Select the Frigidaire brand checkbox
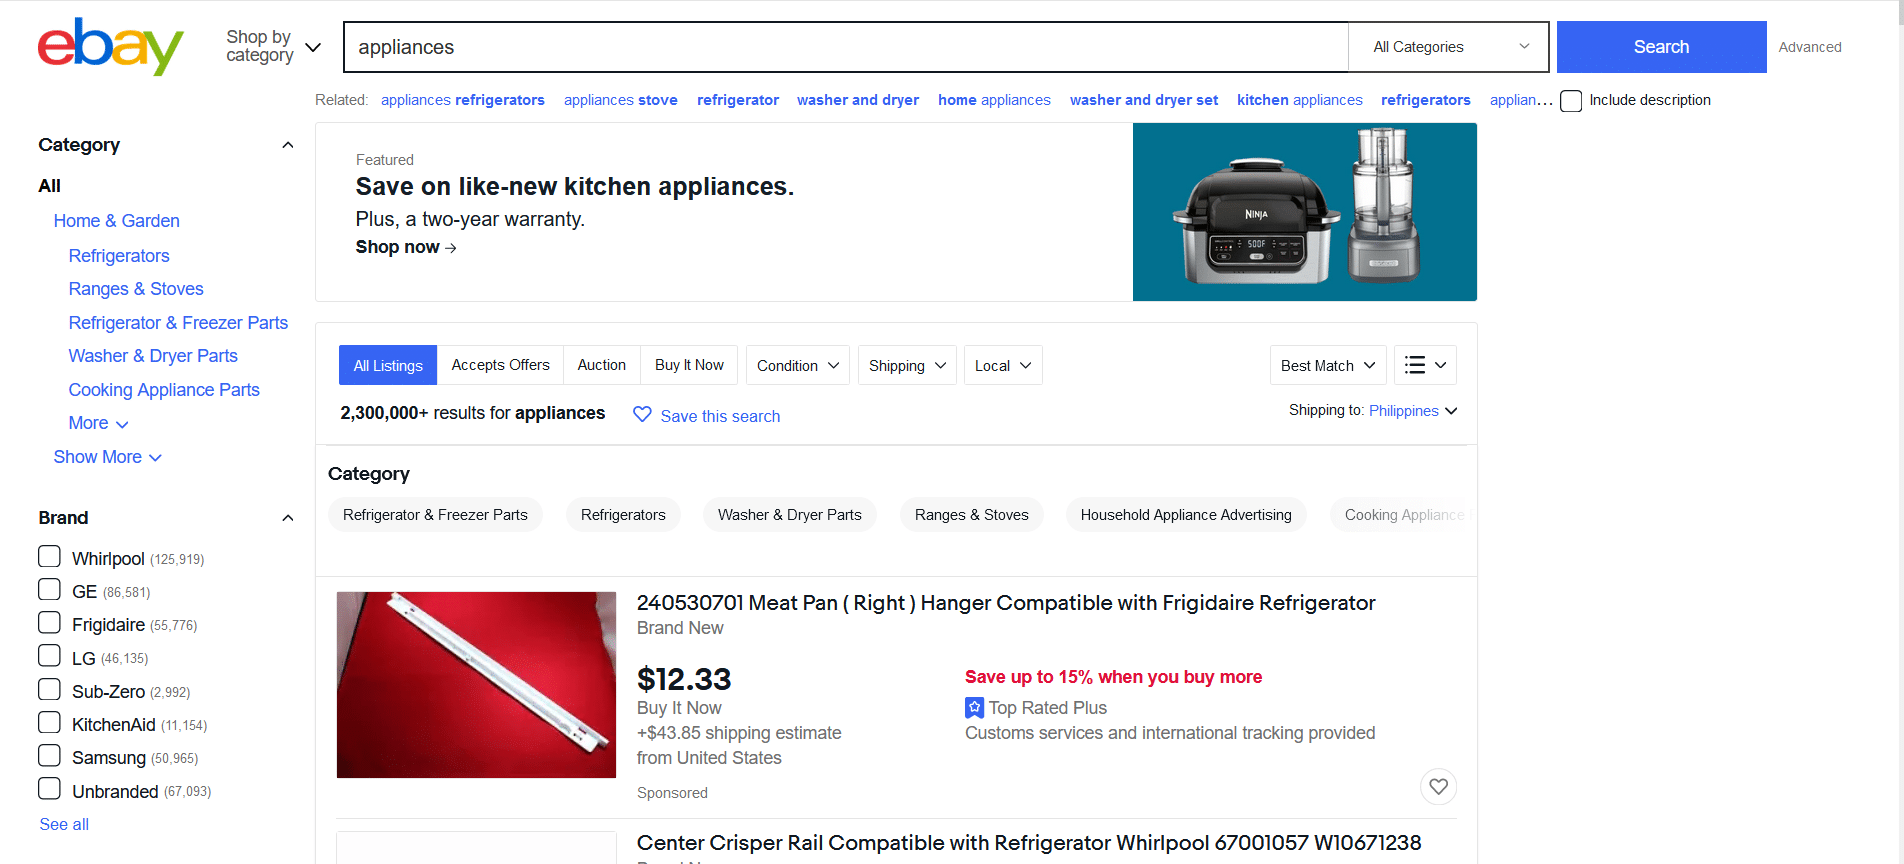This screenshot has height=864, width=1904. point(49,622)
